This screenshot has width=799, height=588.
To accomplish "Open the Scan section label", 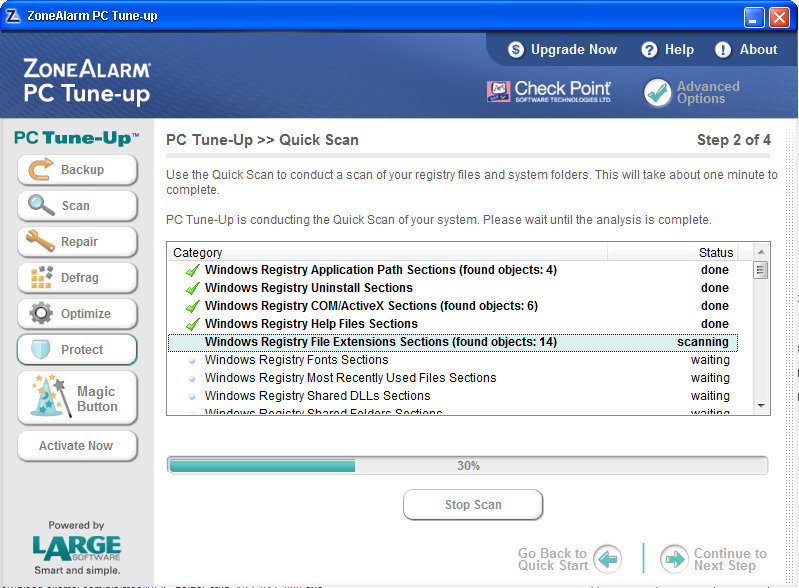I will point(75,205).
